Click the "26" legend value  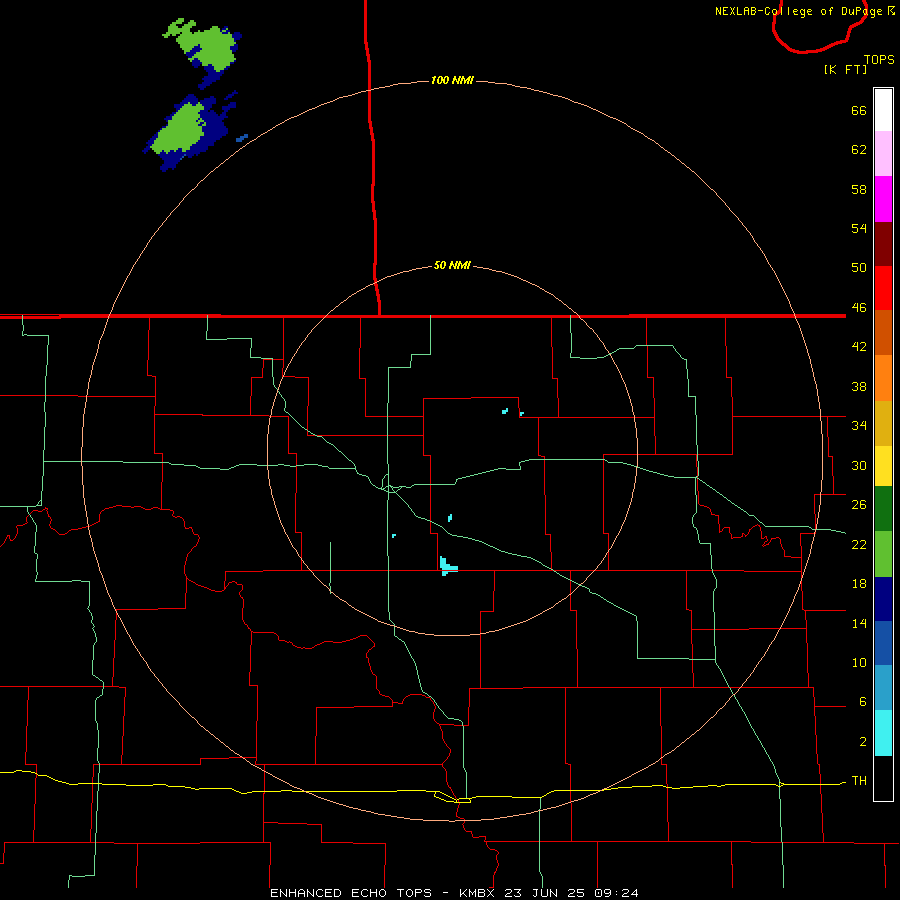coord(859,505)
